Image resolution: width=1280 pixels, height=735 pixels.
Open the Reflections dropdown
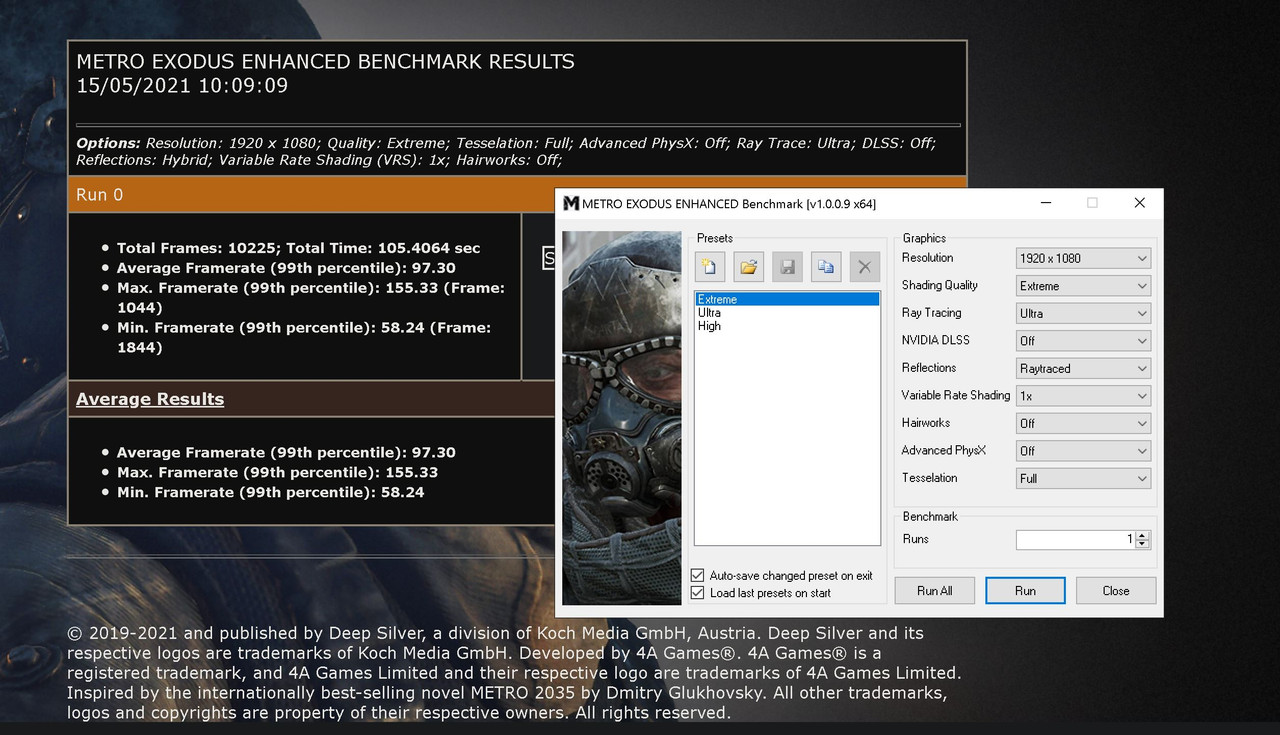[1083, 368]
